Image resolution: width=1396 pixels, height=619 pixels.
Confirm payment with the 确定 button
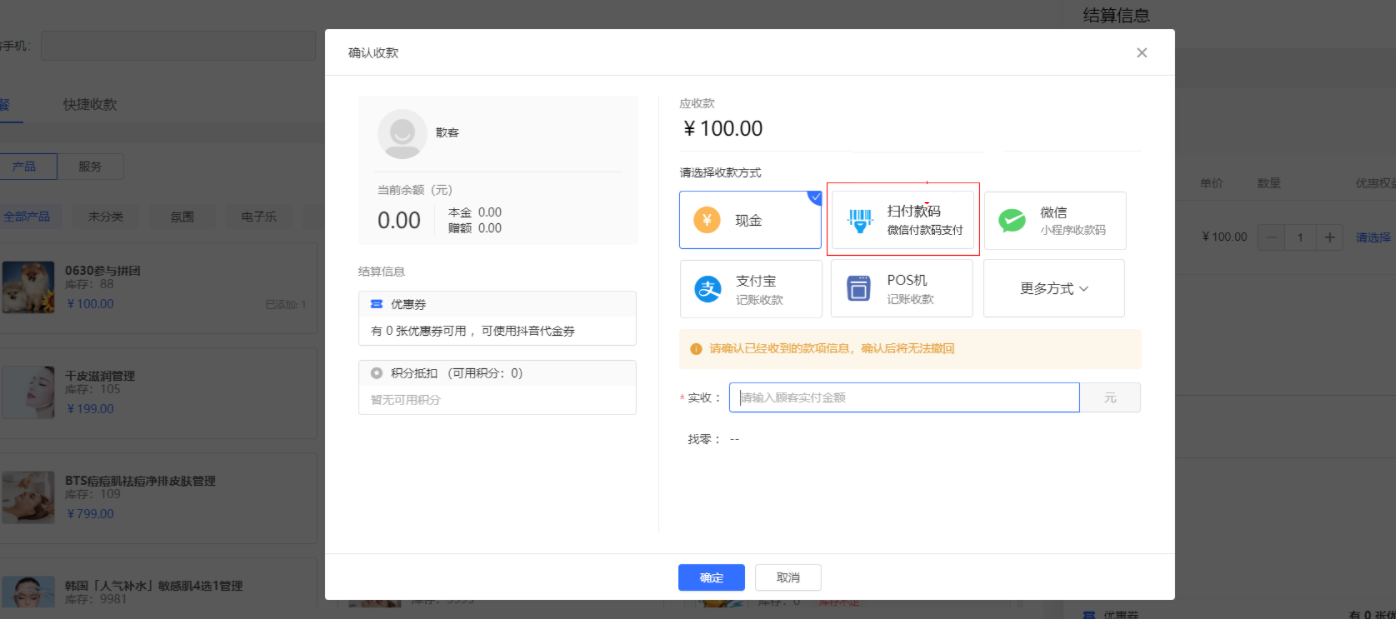click(x=711, y=578)
